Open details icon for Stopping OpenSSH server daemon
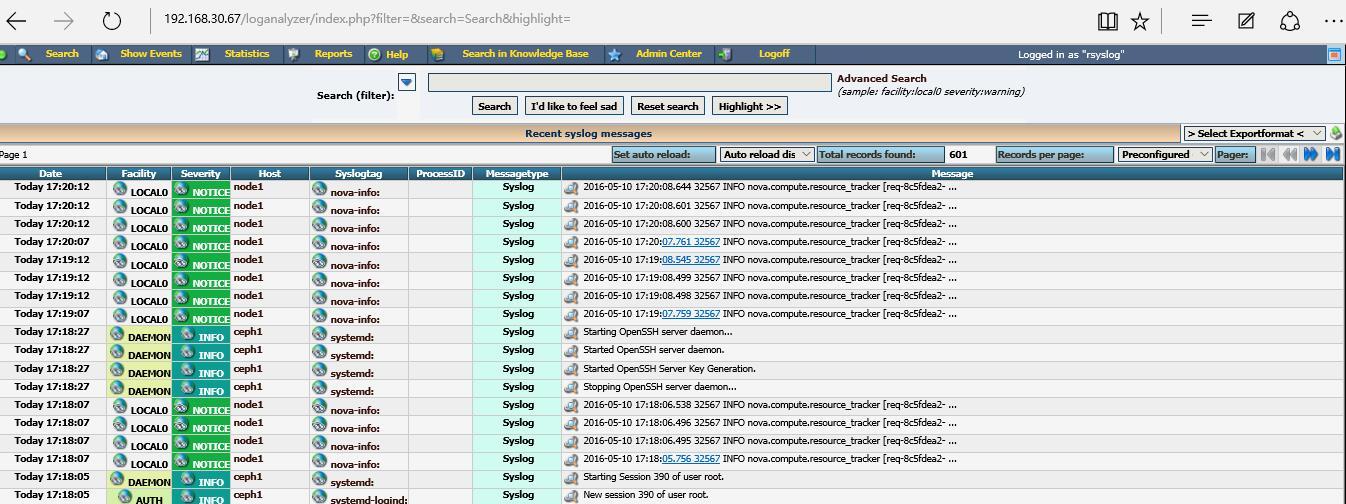 tap(571, 387)
